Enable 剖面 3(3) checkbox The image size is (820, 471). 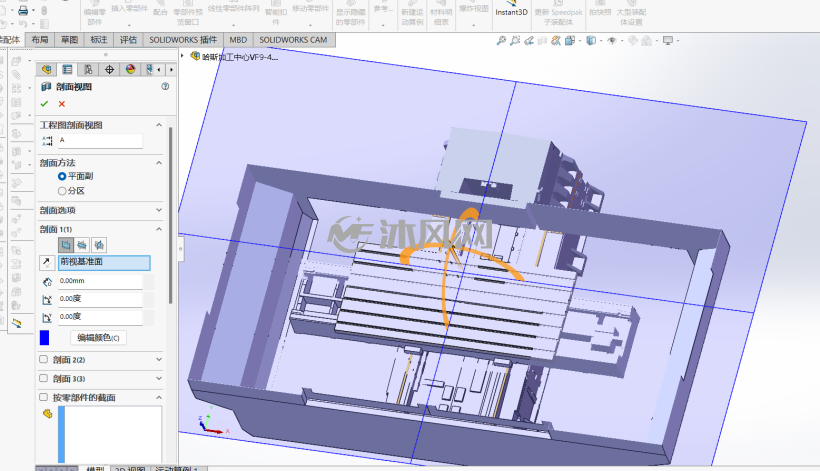click(43, 378)
